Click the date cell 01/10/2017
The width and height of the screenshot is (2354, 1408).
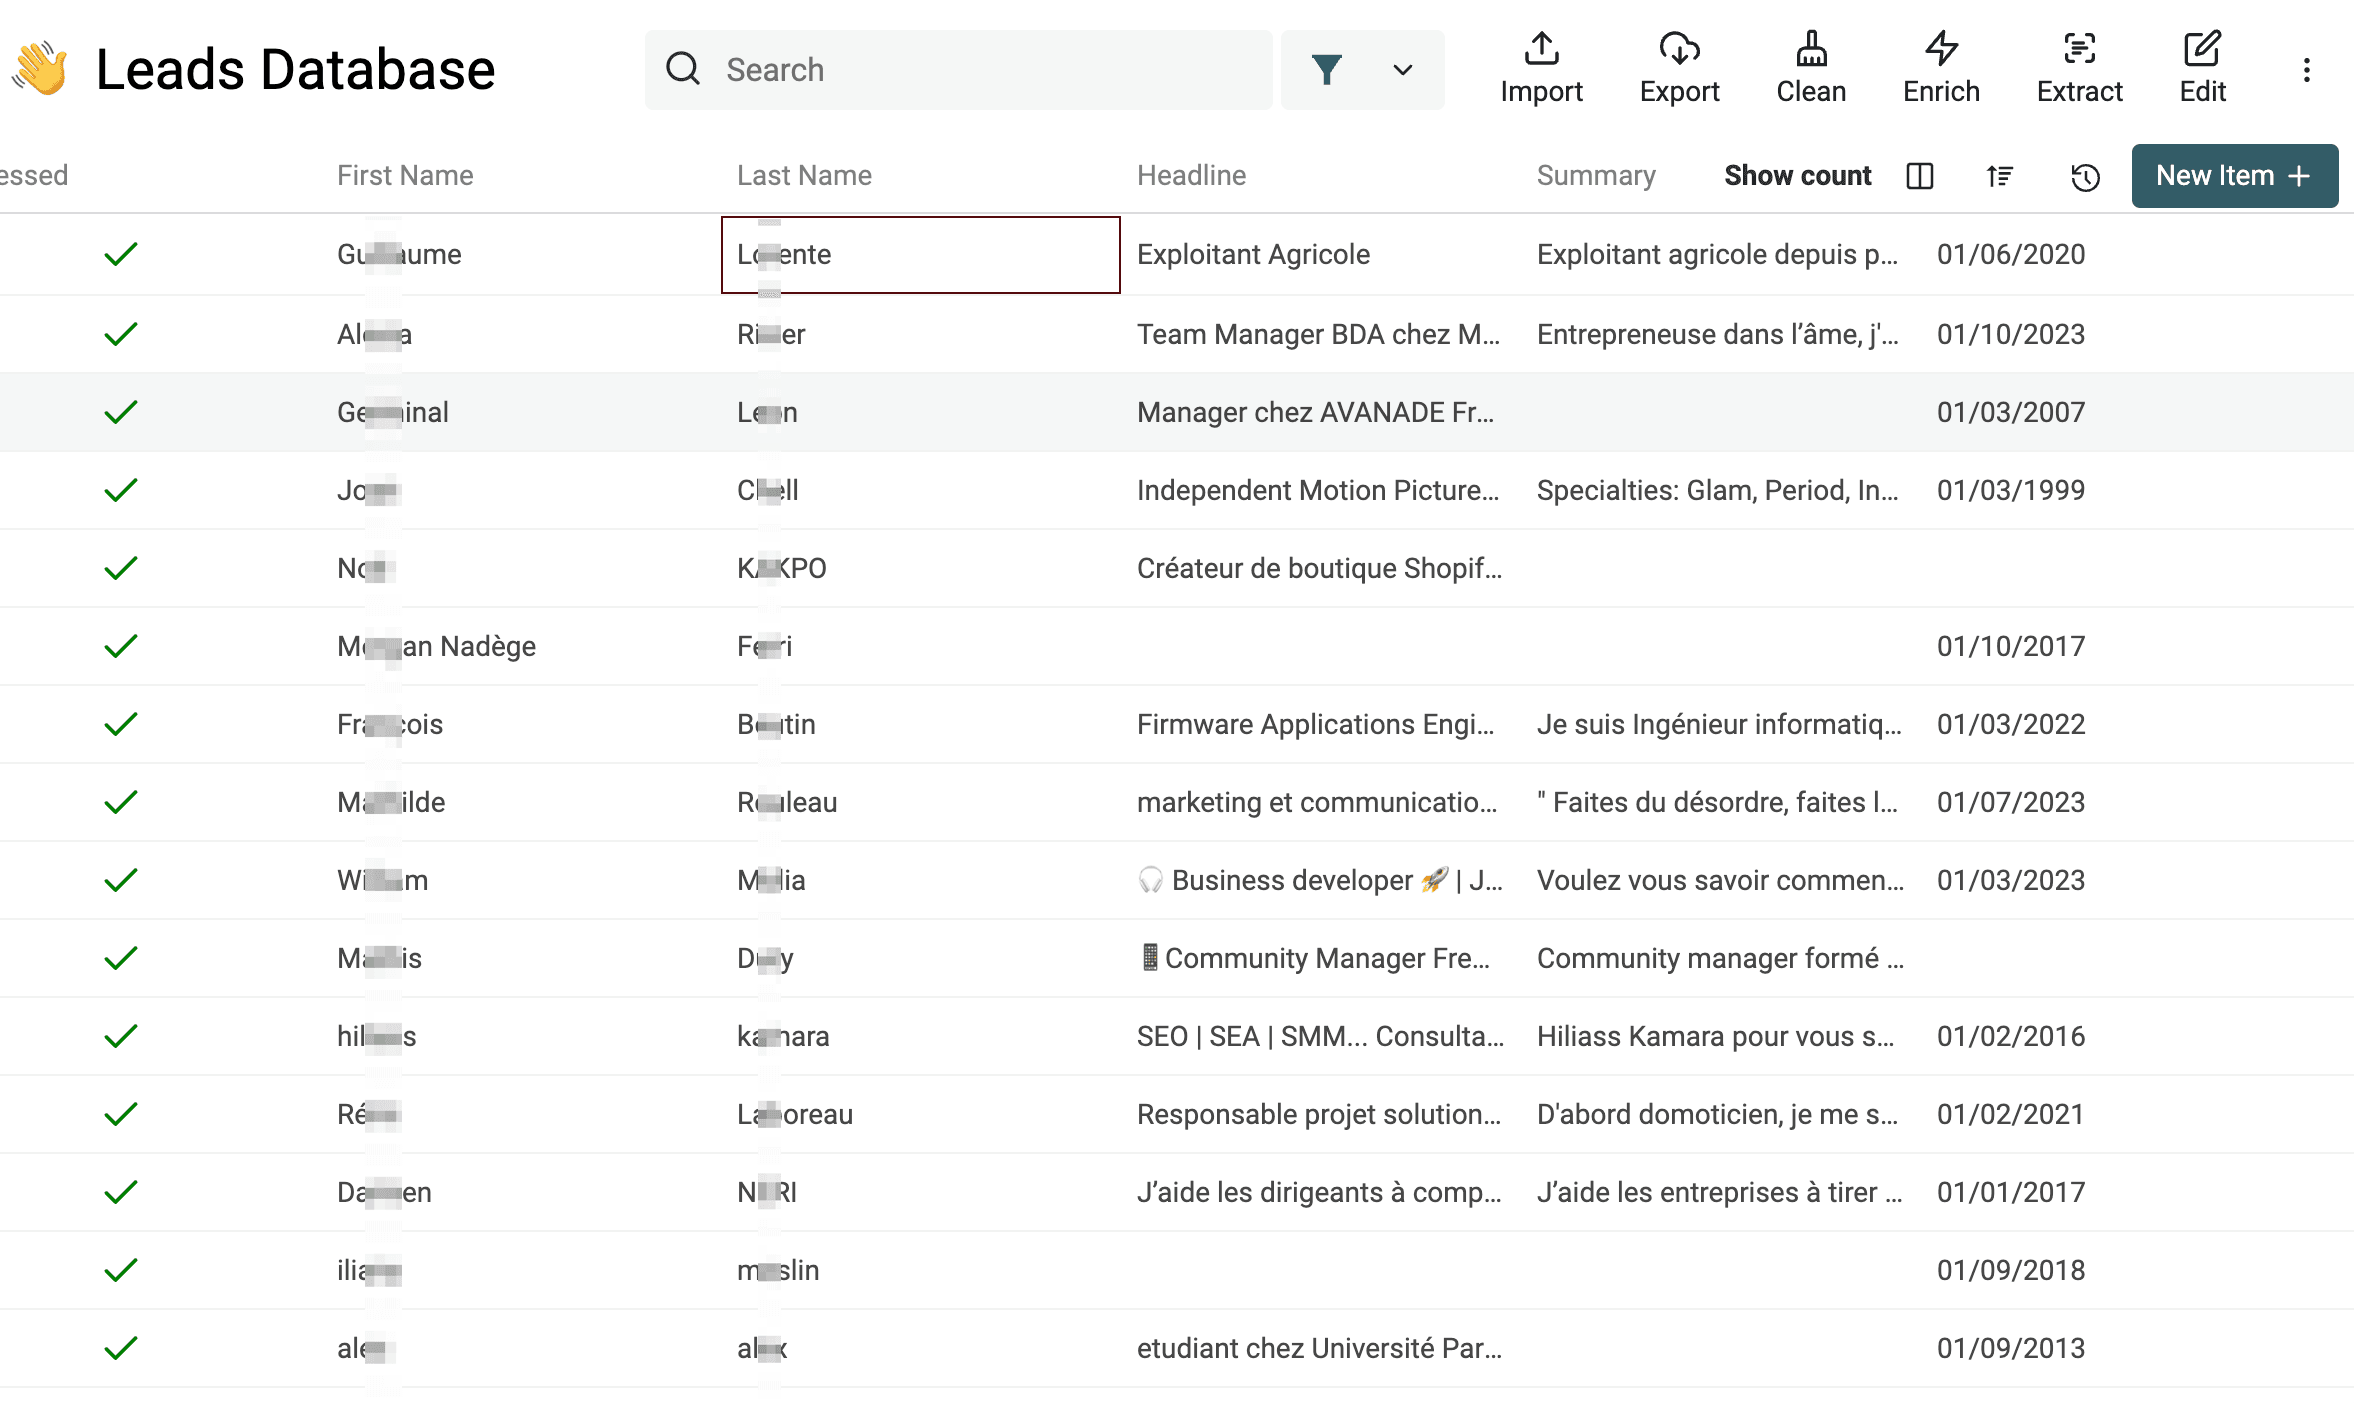click(x=2011, y=646)
